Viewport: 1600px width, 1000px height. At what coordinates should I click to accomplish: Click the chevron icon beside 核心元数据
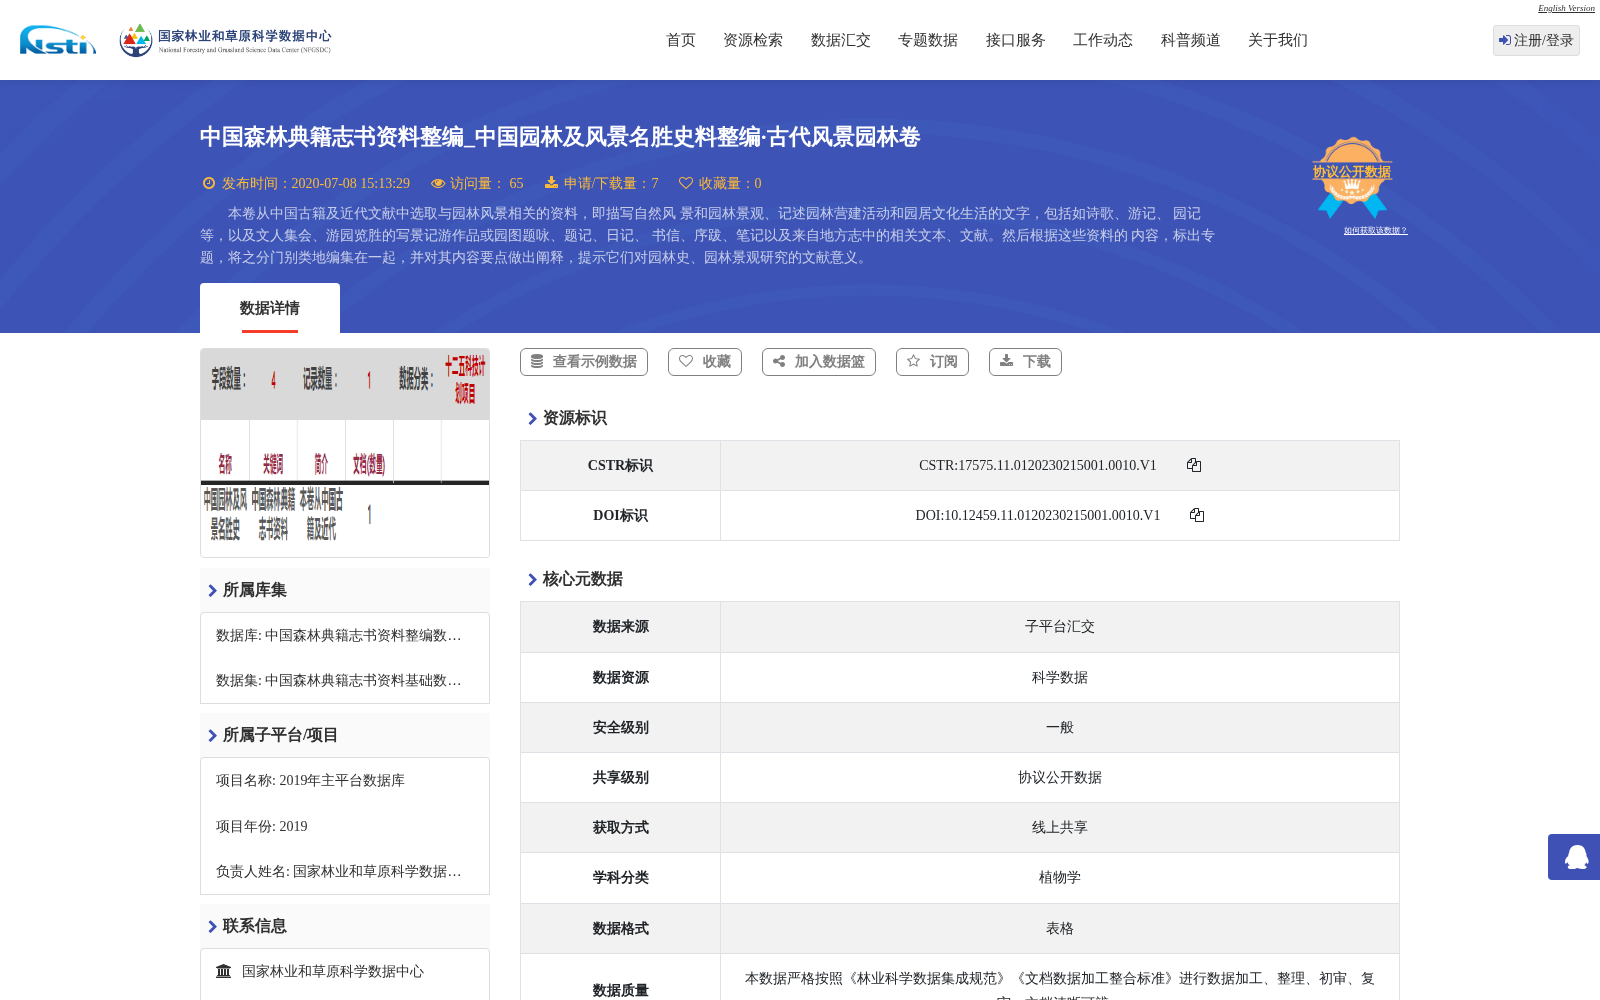(x=532, y=579)
